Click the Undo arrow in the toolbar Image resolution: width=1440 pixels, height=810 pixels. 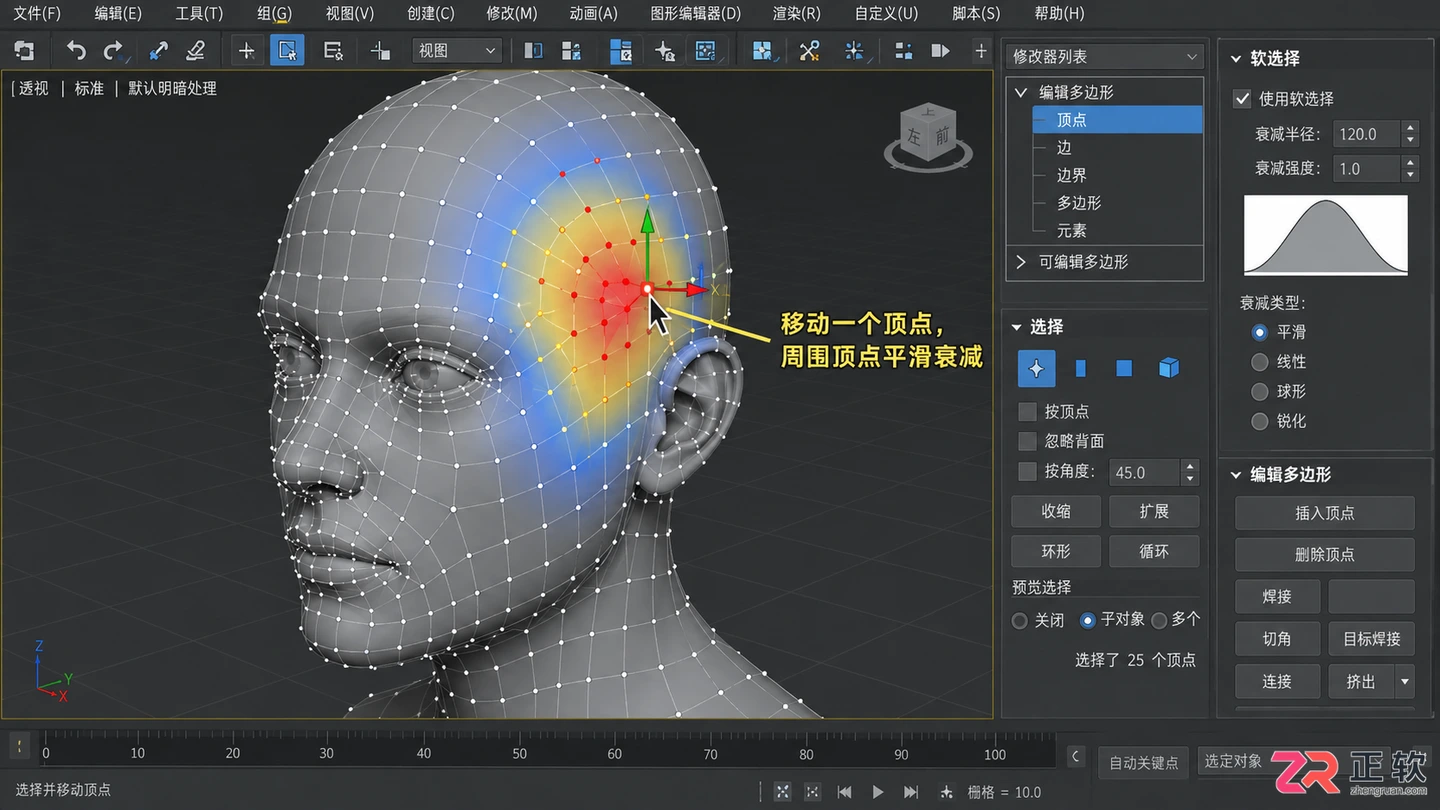click(x=76, y=50)
